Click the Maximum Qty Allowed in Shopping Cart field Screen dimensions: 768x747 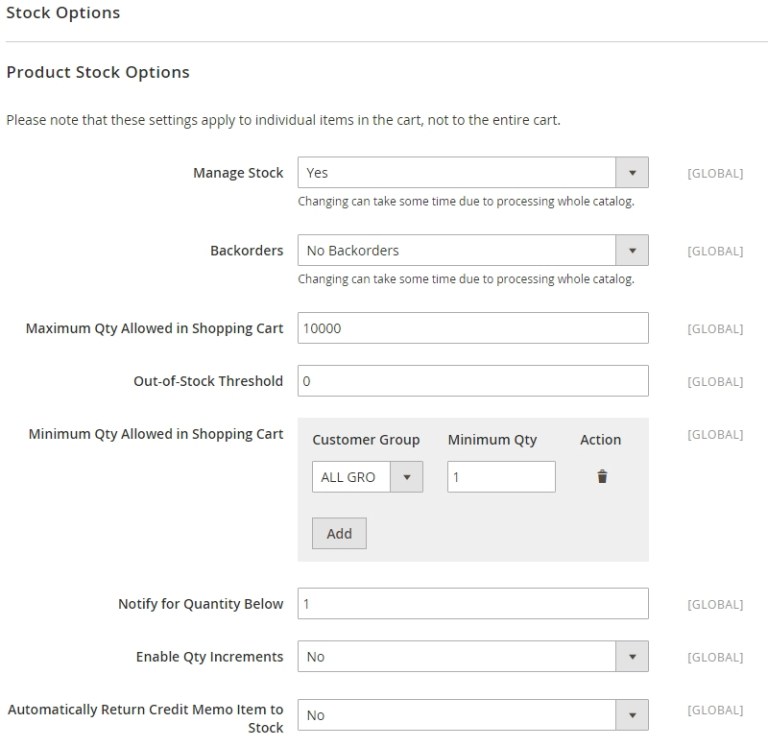point(472,328)
